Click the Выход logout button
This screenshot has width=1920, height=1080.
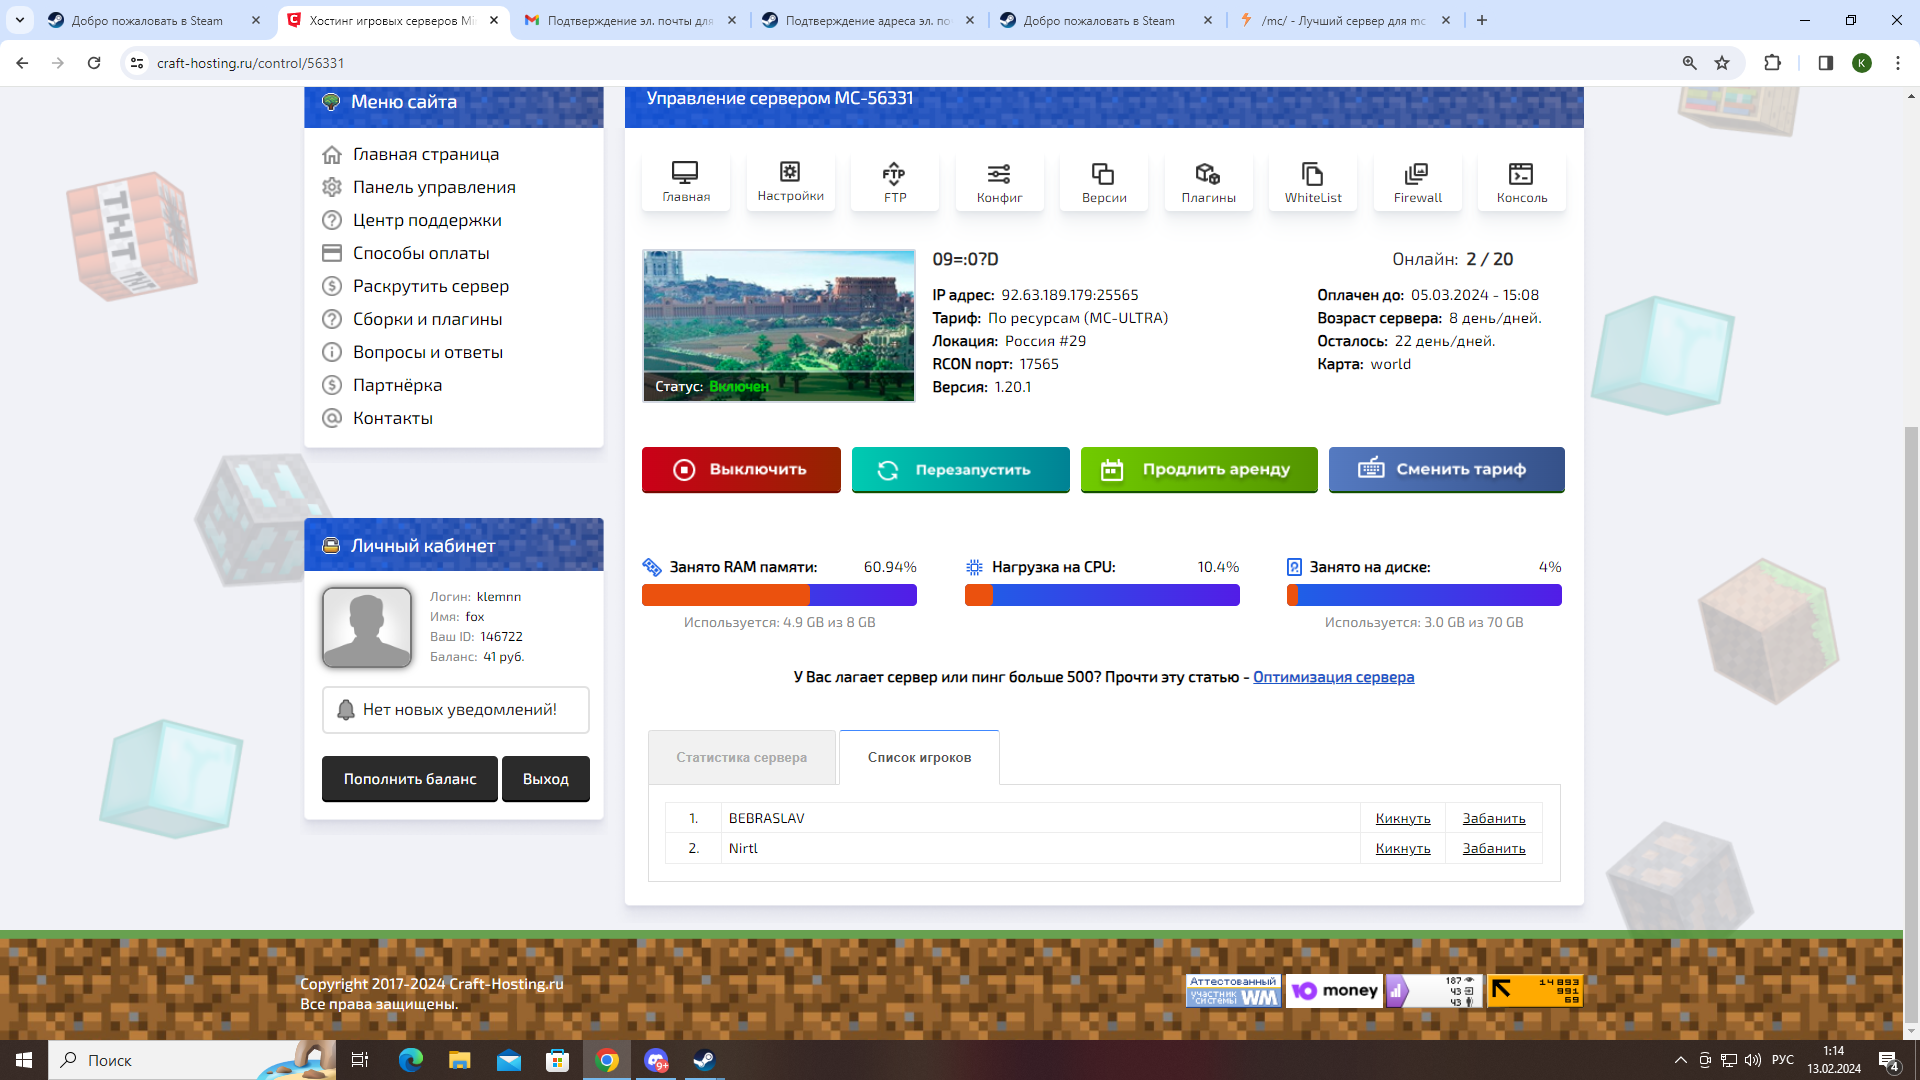pos(546,779)
